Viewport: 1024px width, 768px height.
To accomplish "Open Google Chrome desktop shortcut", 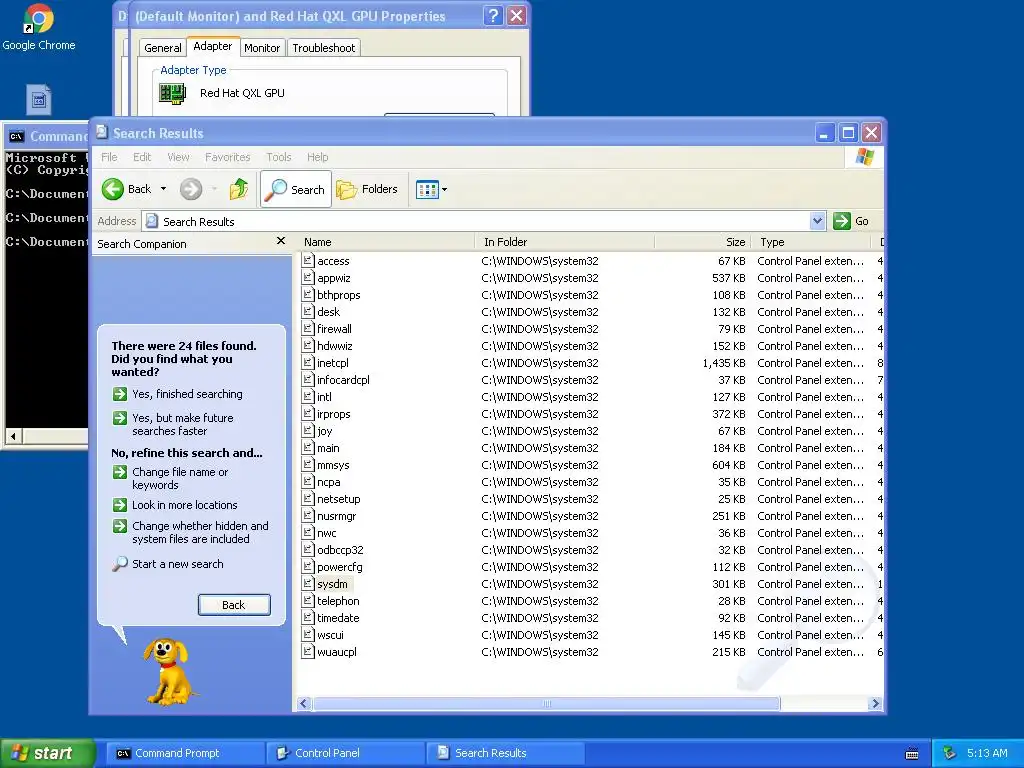I will click(x=39, y=27).
